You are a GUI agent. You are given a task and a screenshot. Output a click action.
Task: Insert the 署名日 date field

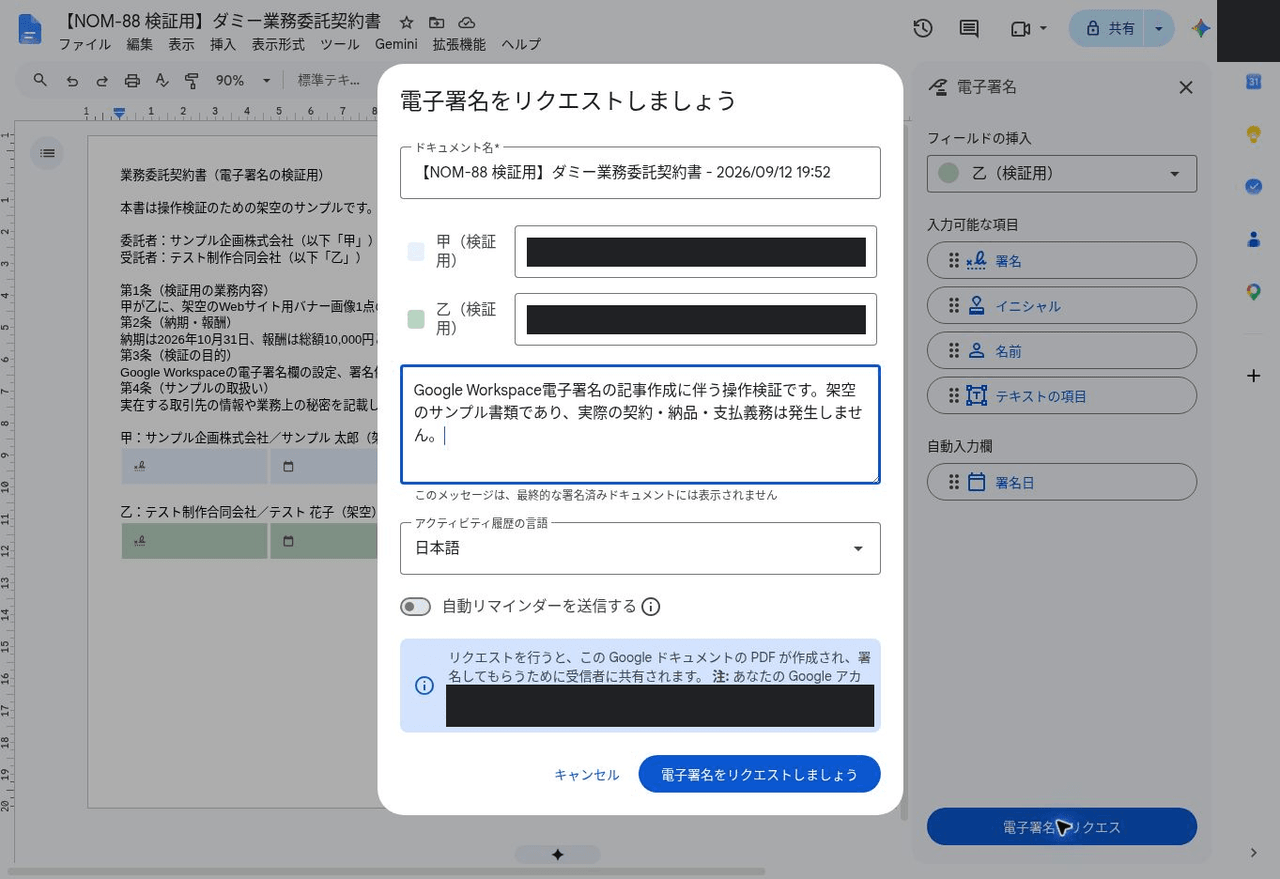pyautogui.click(x=1062, y=482)
